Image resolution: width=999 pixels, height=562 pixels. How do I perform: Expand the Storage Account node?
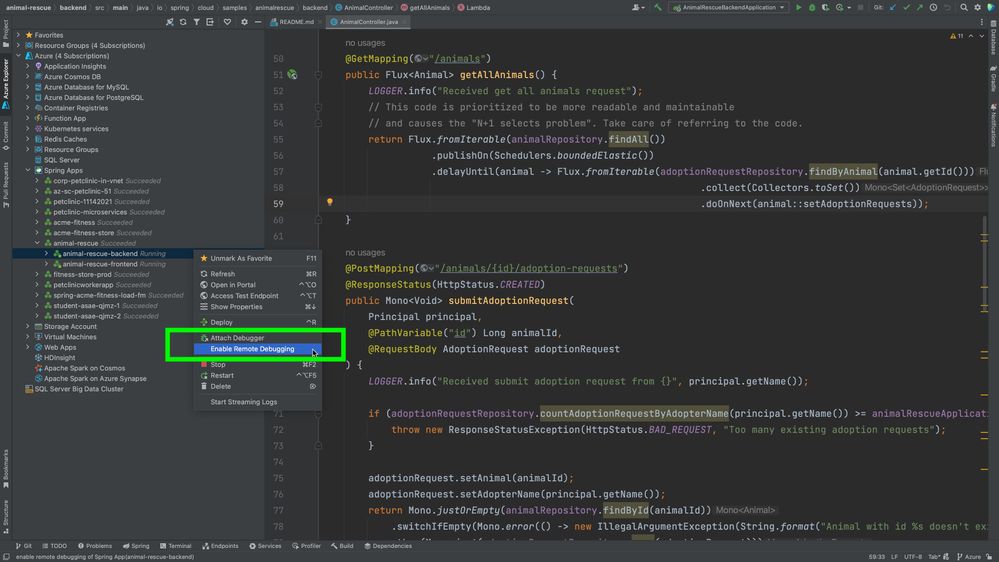coord(28,326)
